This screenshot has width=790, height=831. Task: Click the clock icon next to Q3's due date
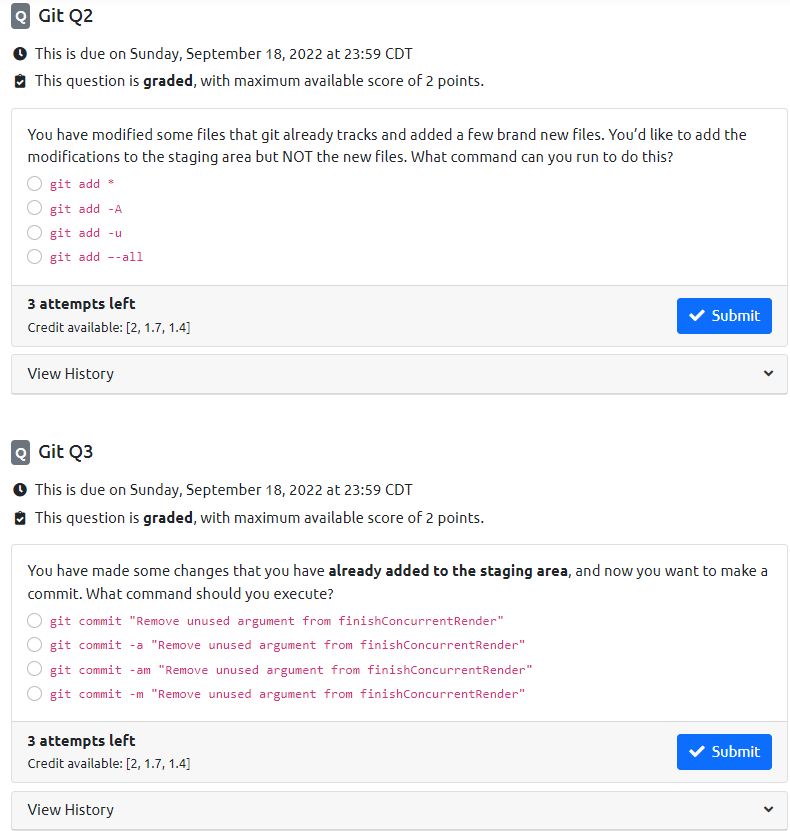(20, 490)
